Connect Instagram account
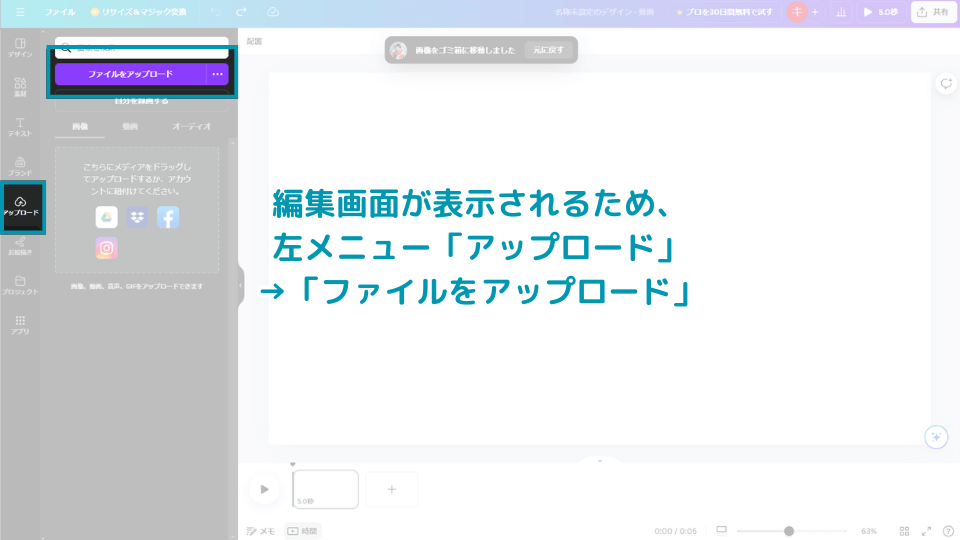 107,248
